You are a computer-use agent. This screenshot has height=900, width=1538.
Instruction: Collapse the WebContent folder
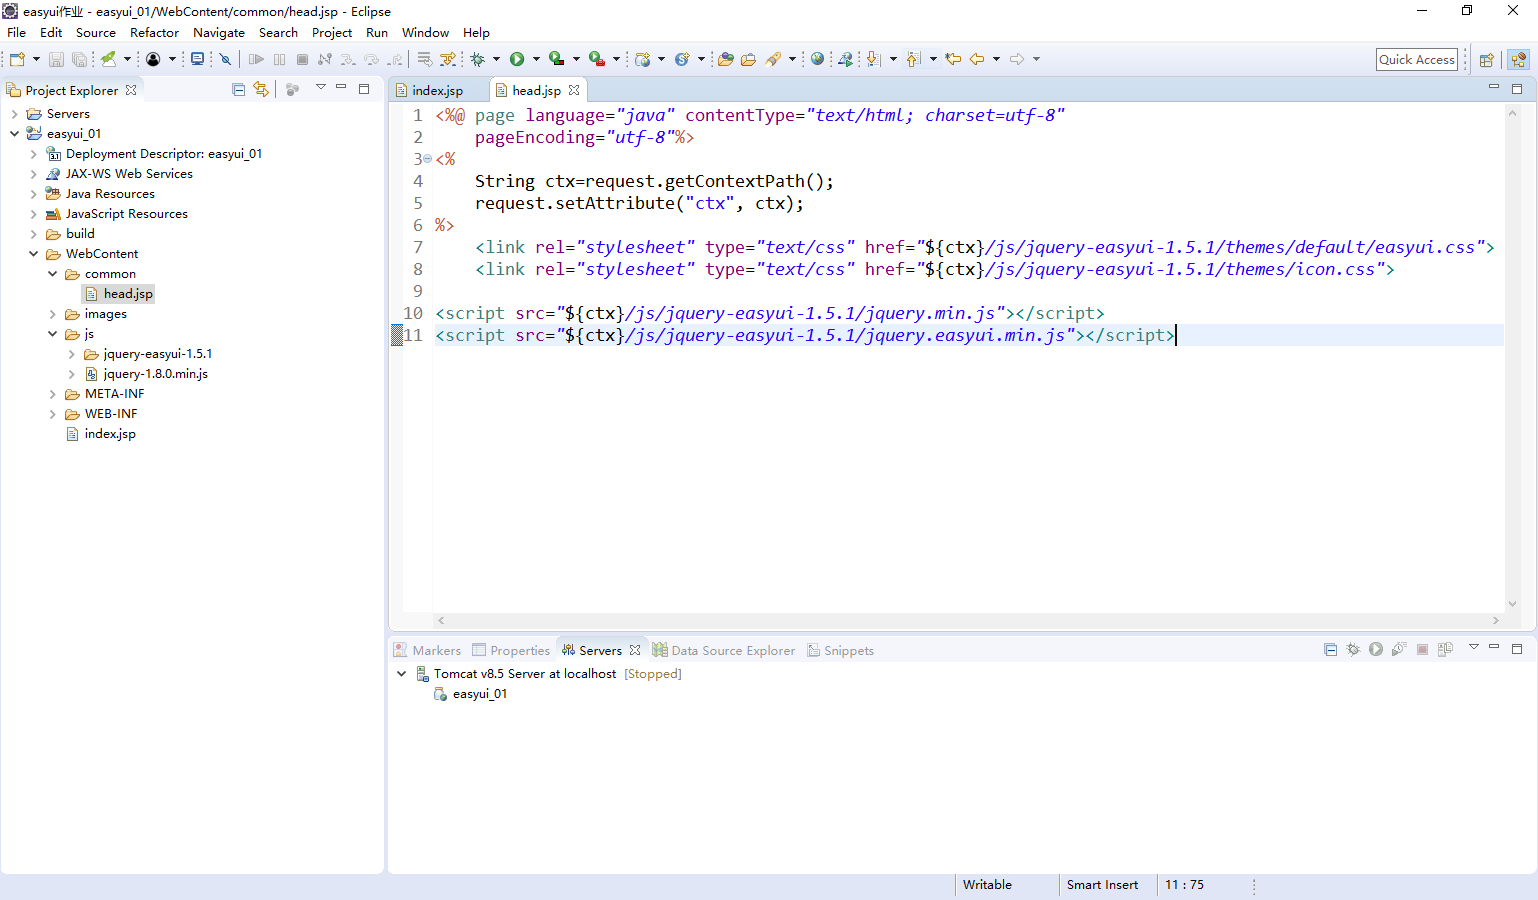pyautogui.click(x=33, y=254)
